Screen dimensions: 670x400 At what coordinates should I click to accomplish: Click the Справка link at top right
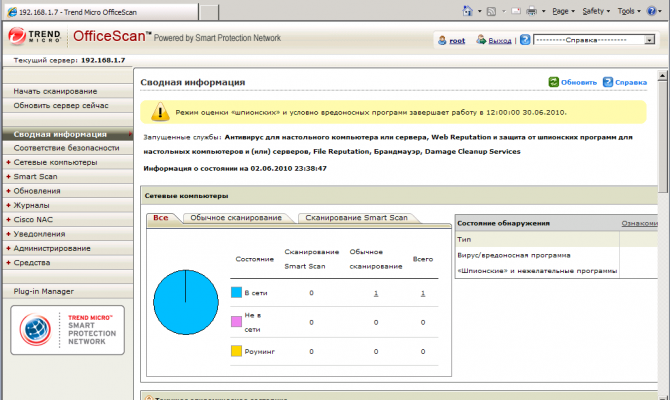point(631,82)
